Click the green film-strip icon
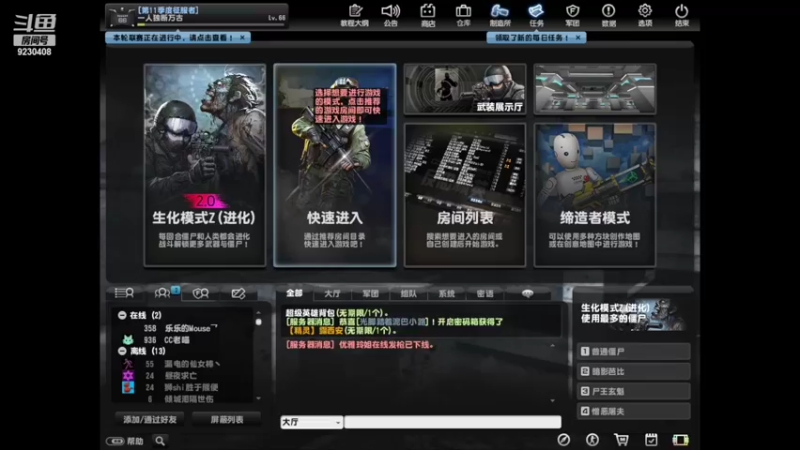 [x=680, y=440]
